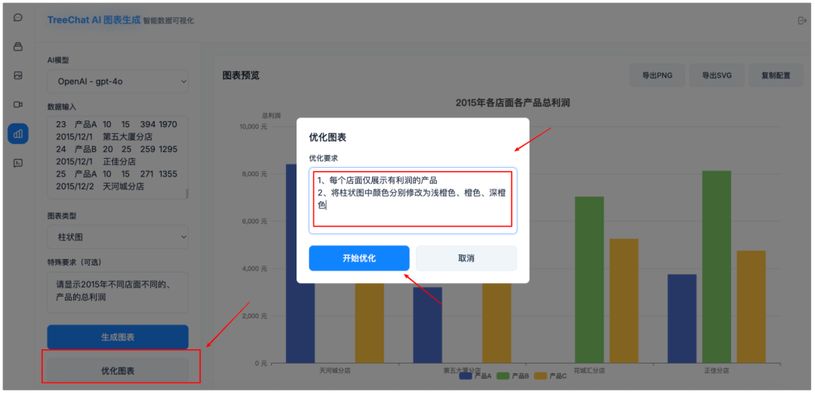Toggle 产品C legend series visibility

pyautogui.click(x=551, y=375)
